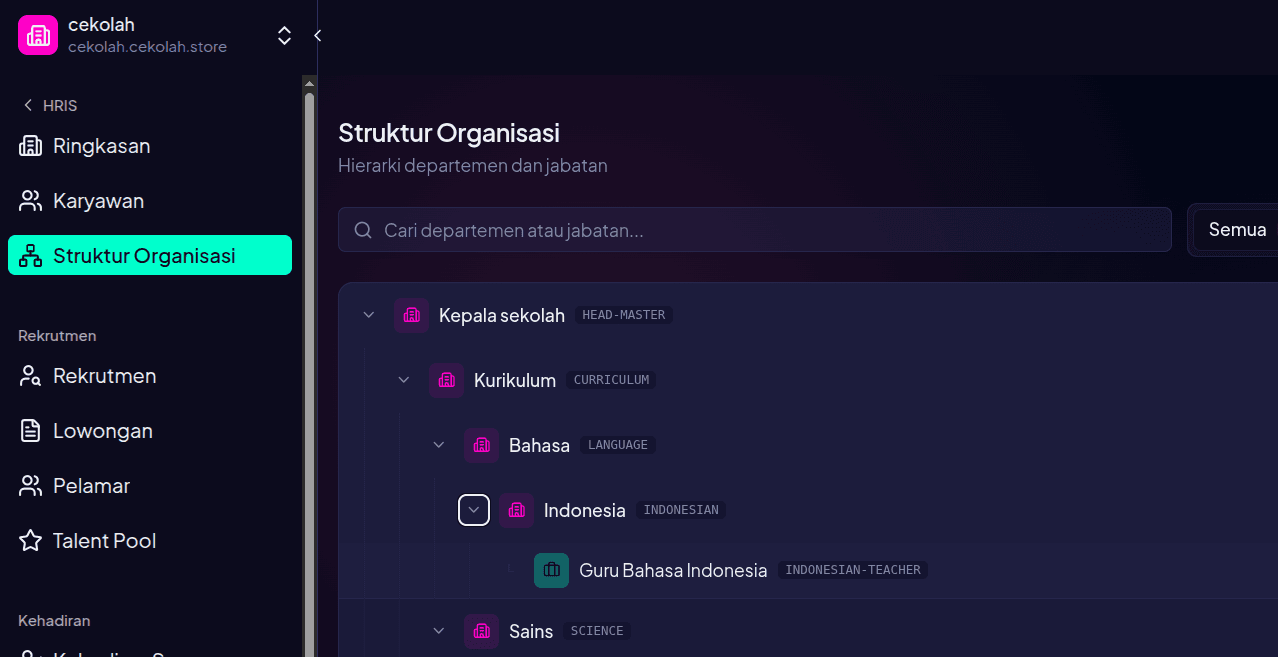Viewport: 1278px width, 657px height.
Task: Go back using the HRIS link
Action: pyautogui.click(x=47, y=105)
